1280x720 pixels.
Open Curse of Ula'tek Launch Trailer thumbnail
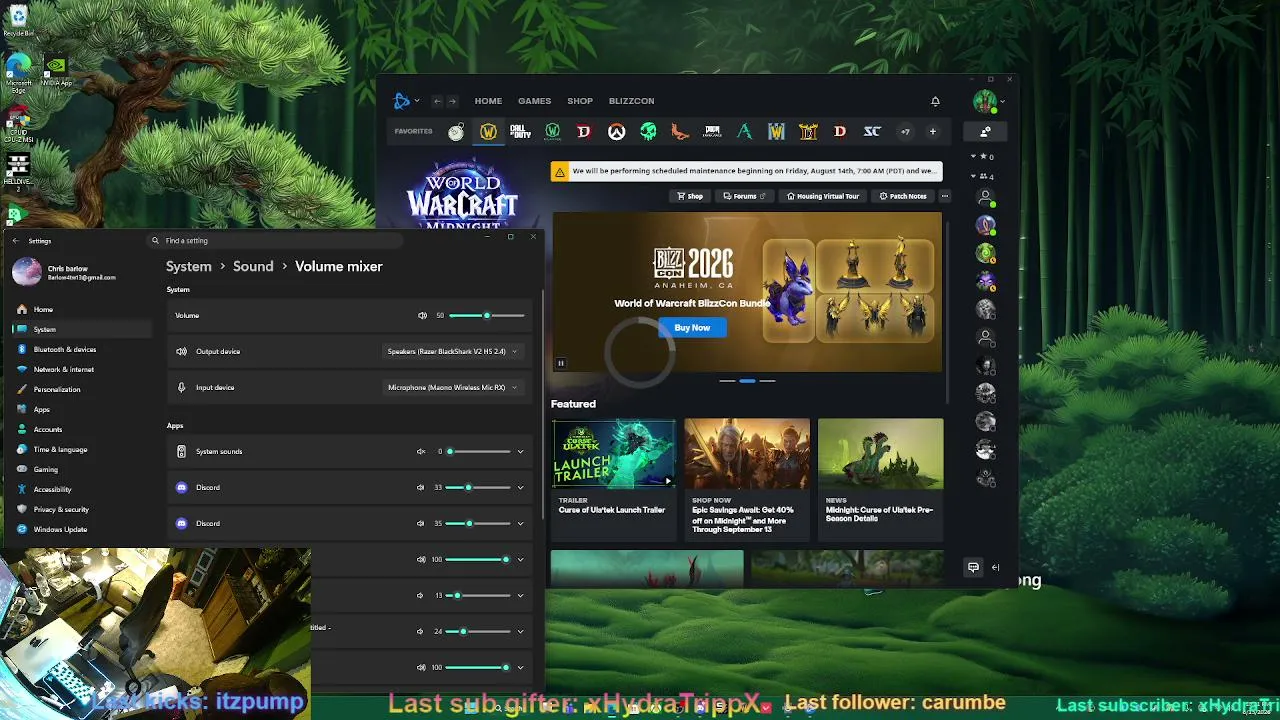tap(614, 454)
